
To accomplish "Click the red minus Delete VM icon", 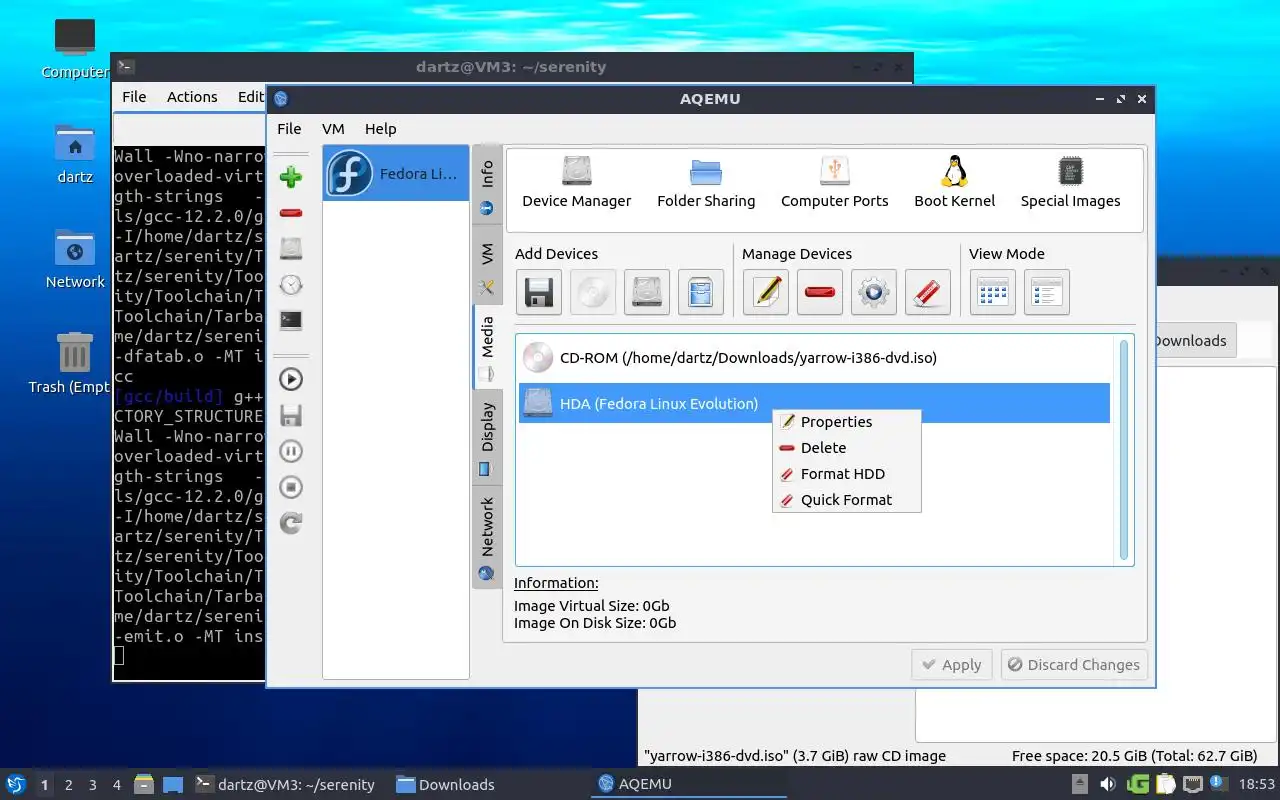I will [x=291, y=212].
